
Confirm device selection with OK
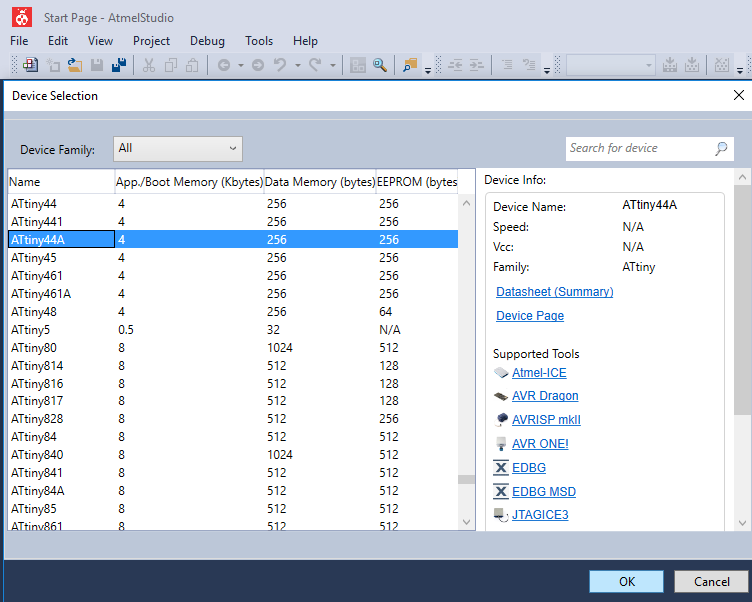[x=626, y=581]
